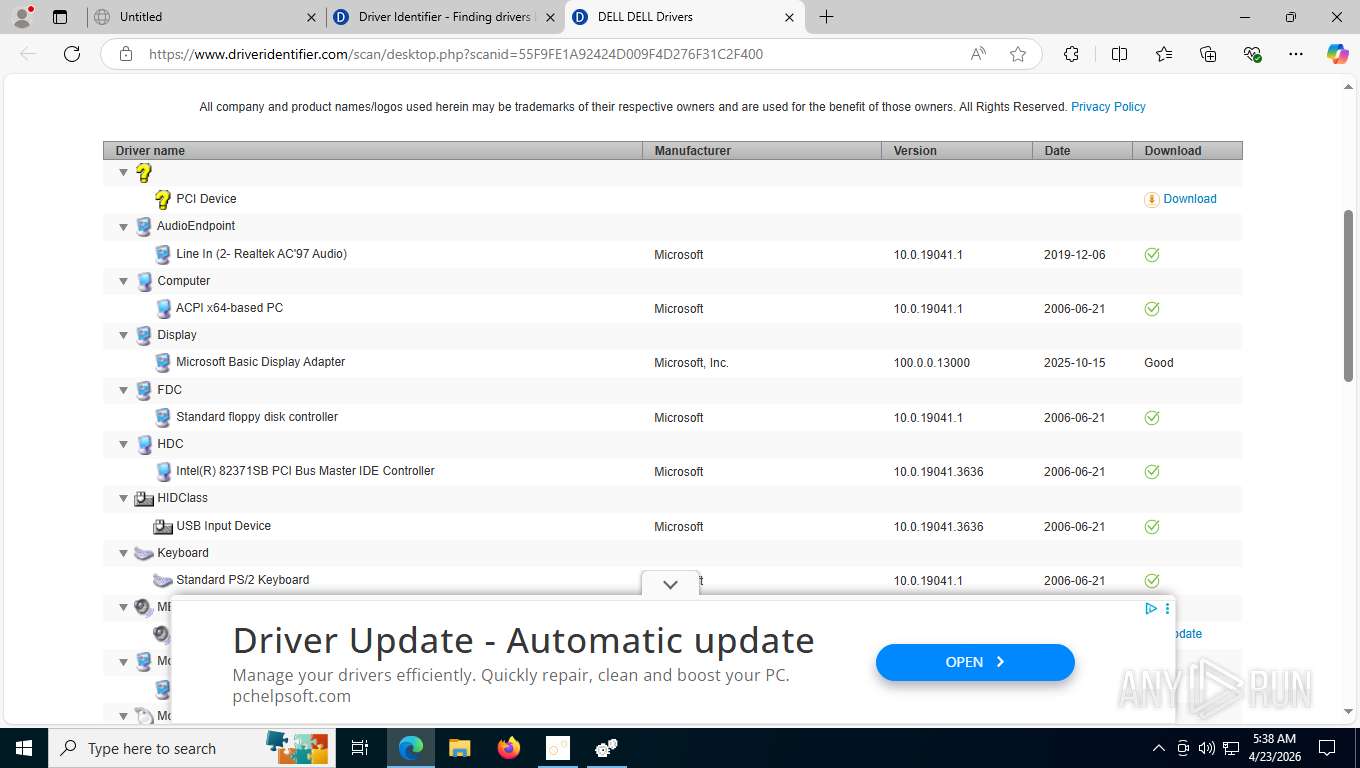Collapse the AudioEndpoint tree node

pos(124,226)
